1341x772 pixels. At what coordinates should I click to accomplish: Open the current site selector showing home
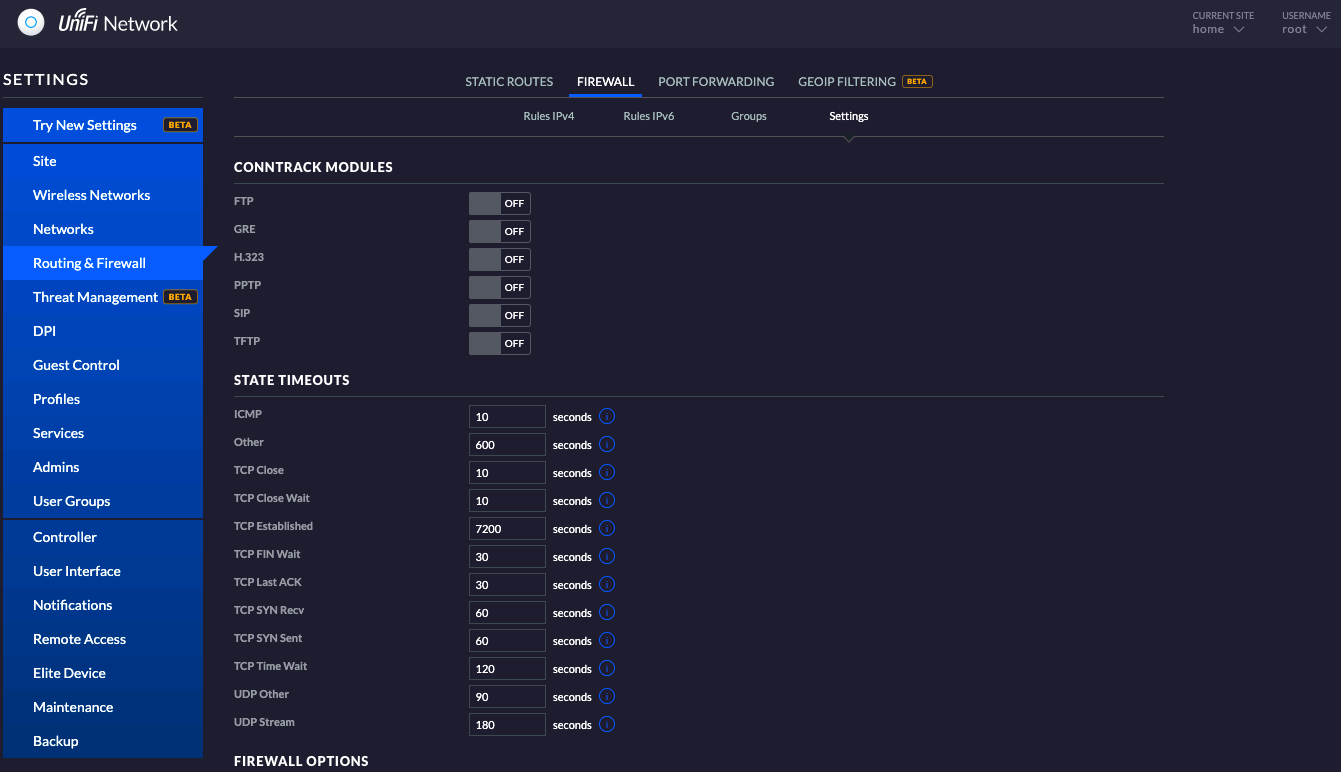point(1218,29)
